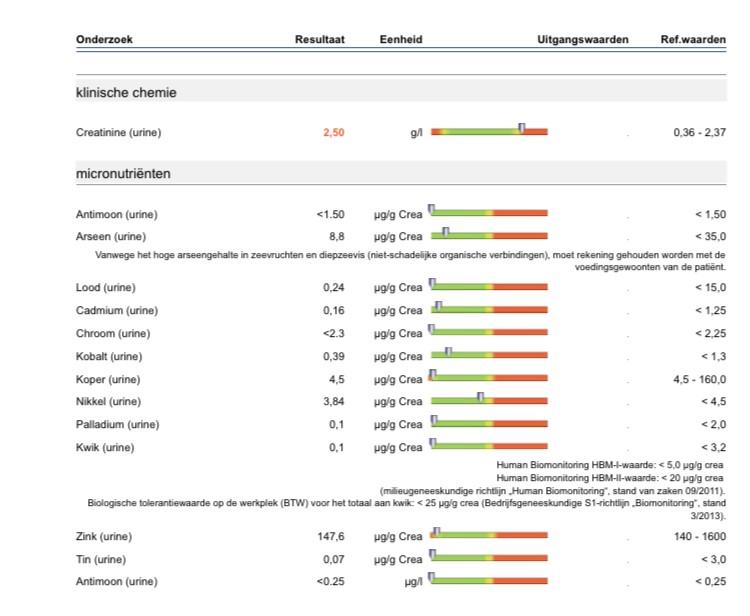Click the Arseen range indicator bar

(x=489, y=235)
